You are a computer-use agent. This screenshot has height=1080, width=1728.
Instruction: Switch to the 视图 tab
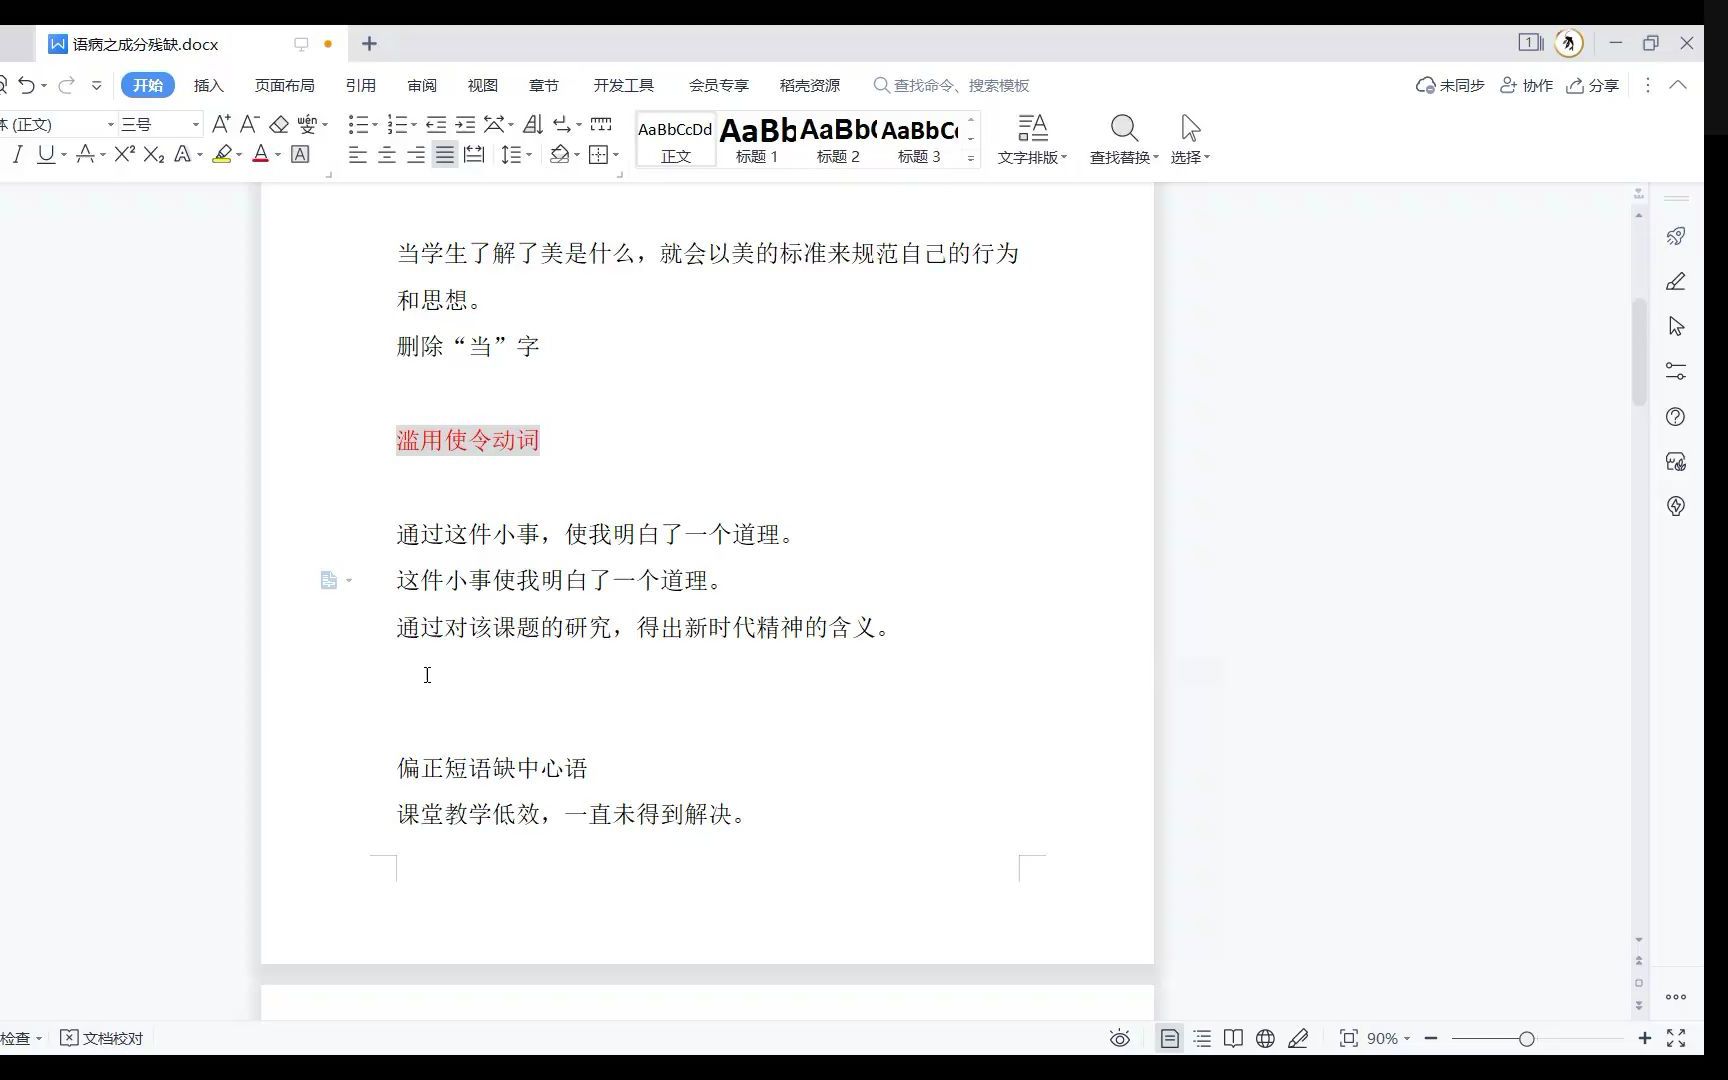(x=482, y=85)
